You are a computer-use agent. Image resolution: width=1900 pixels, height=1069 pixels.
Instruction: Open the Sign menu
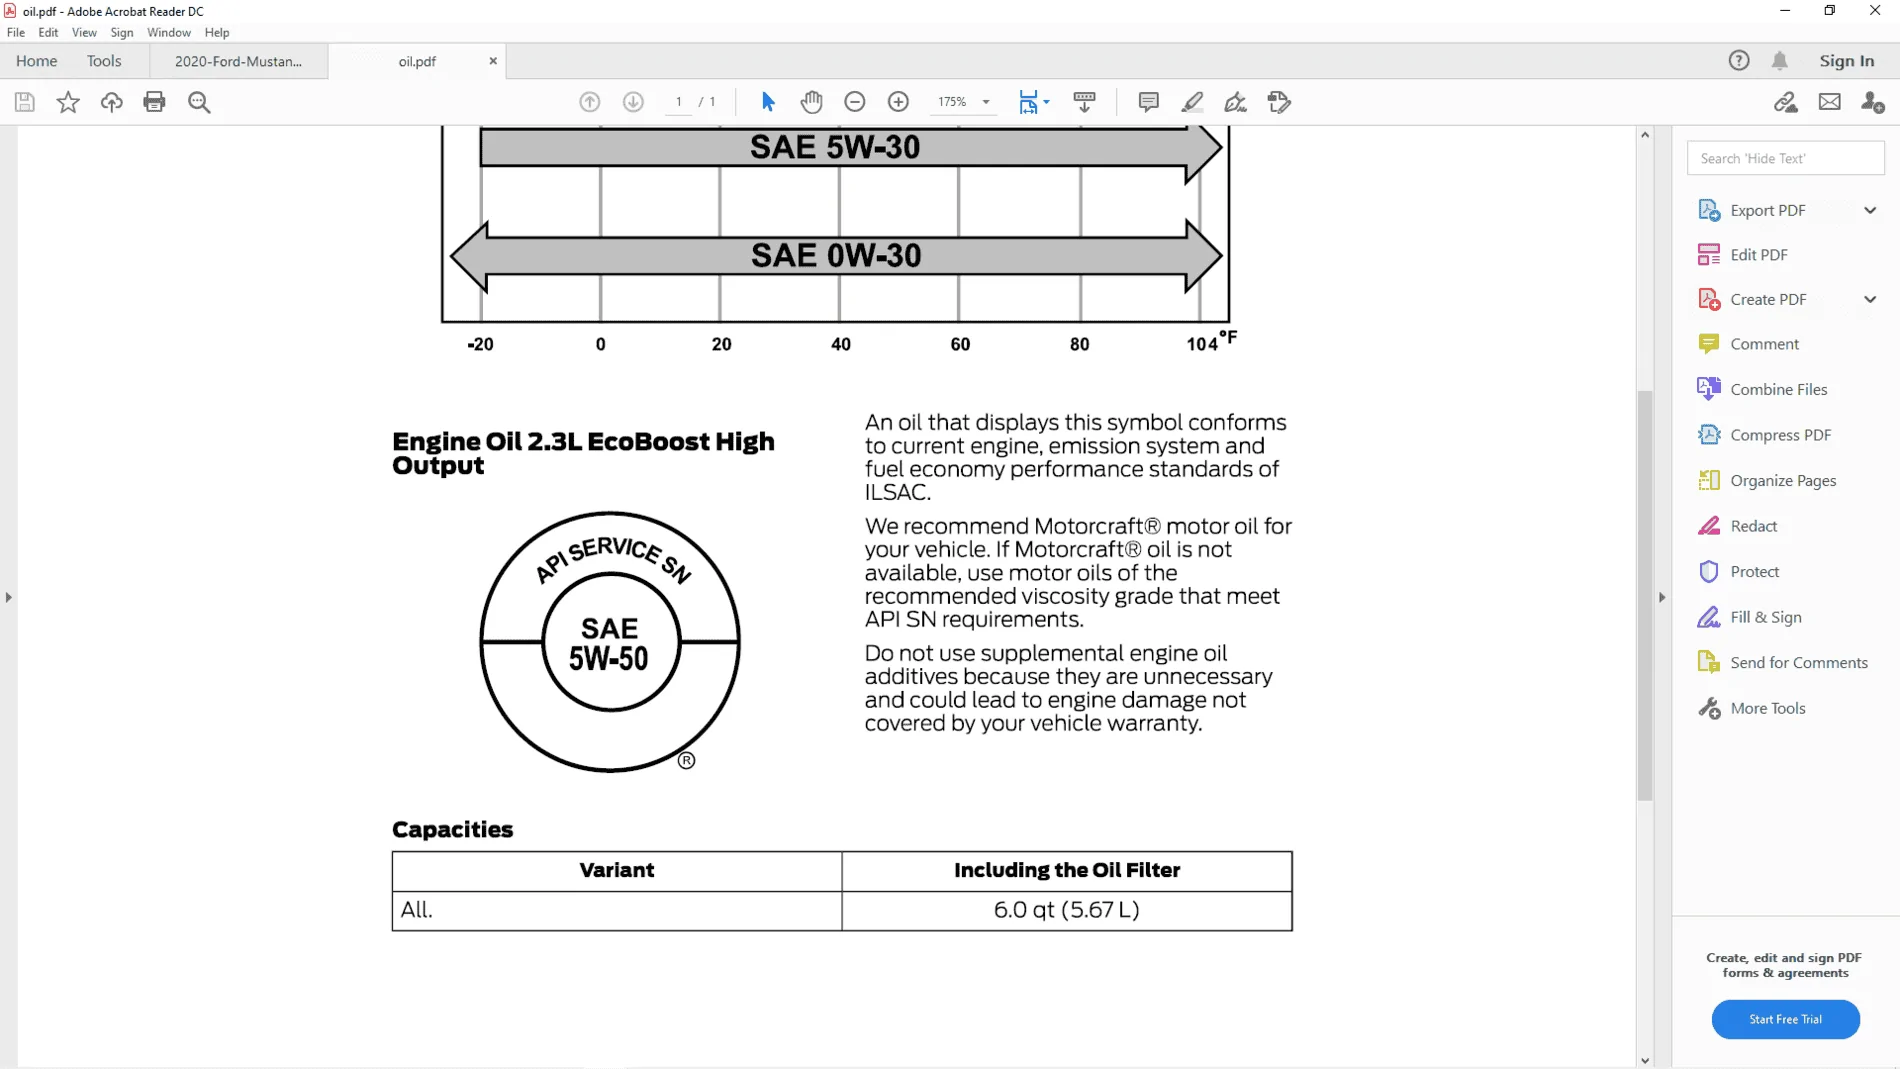122,32
